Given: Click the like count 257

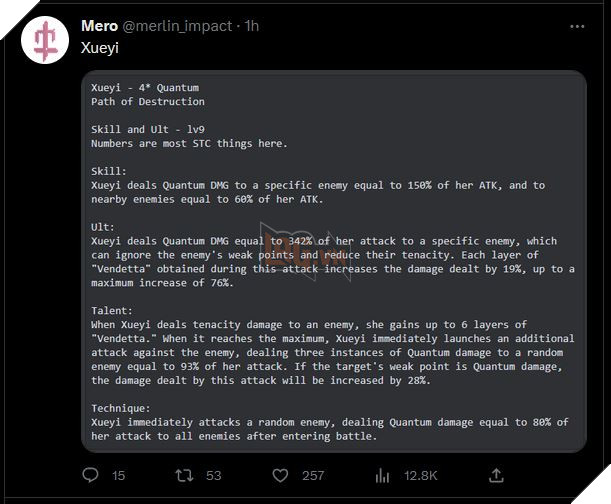Looking at the screenshot, I should pos(313,476).
